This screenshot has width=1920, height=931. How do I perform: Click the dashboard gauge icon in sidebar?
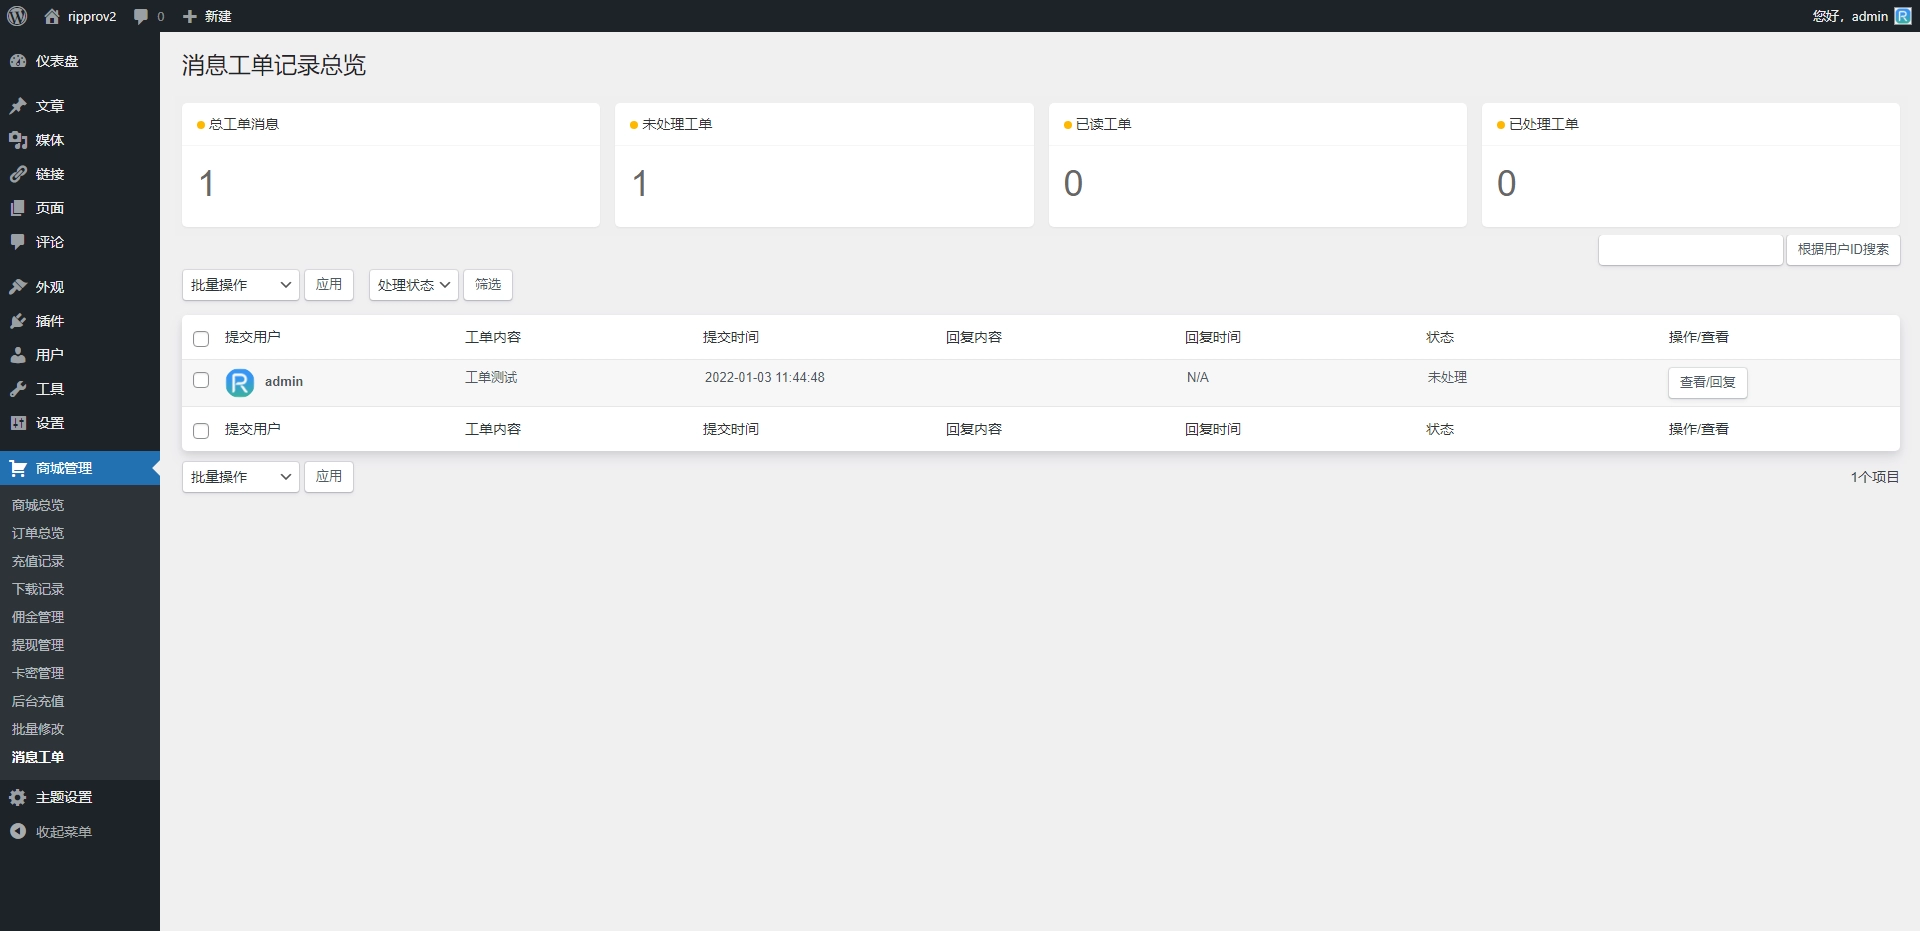point(18,61)
